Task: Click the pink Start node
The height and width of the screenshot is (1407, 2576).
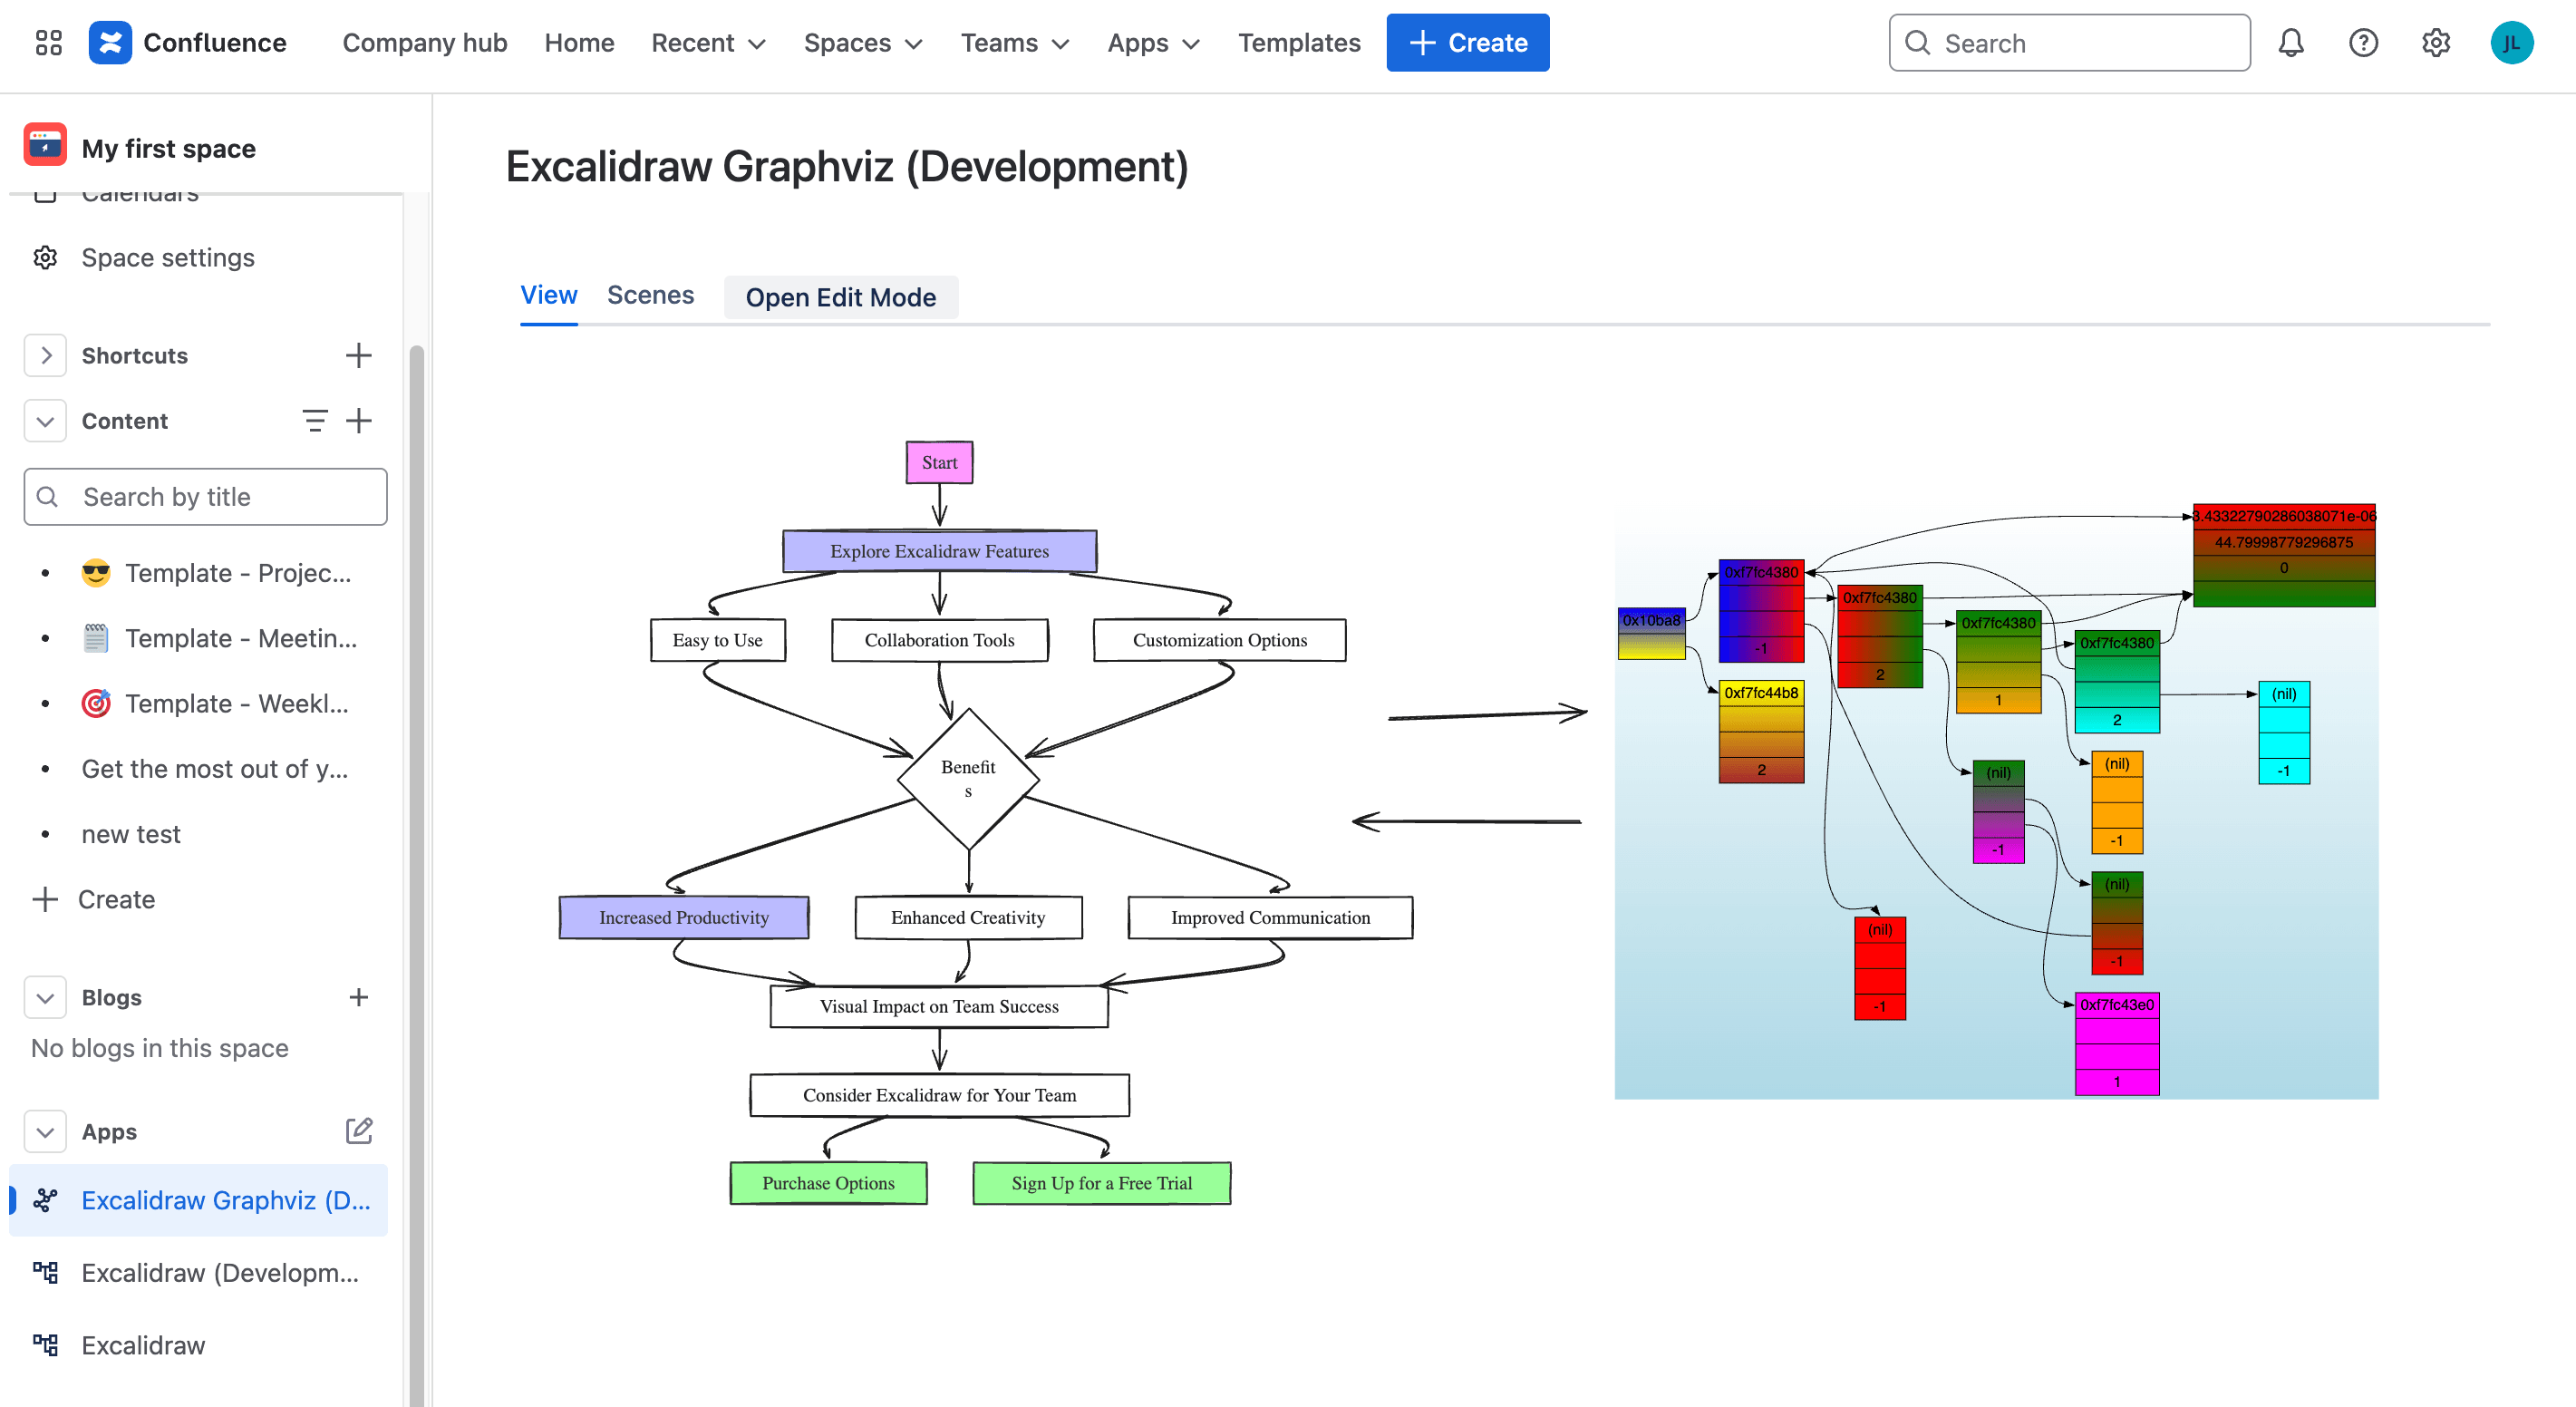Action: coord(939,462)
